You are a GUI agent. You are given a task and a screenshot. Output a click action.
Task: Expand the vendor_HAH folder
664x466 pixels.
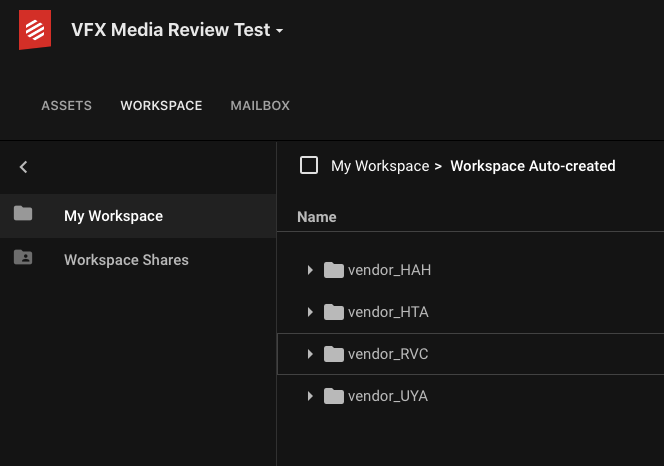click(310, 270)
